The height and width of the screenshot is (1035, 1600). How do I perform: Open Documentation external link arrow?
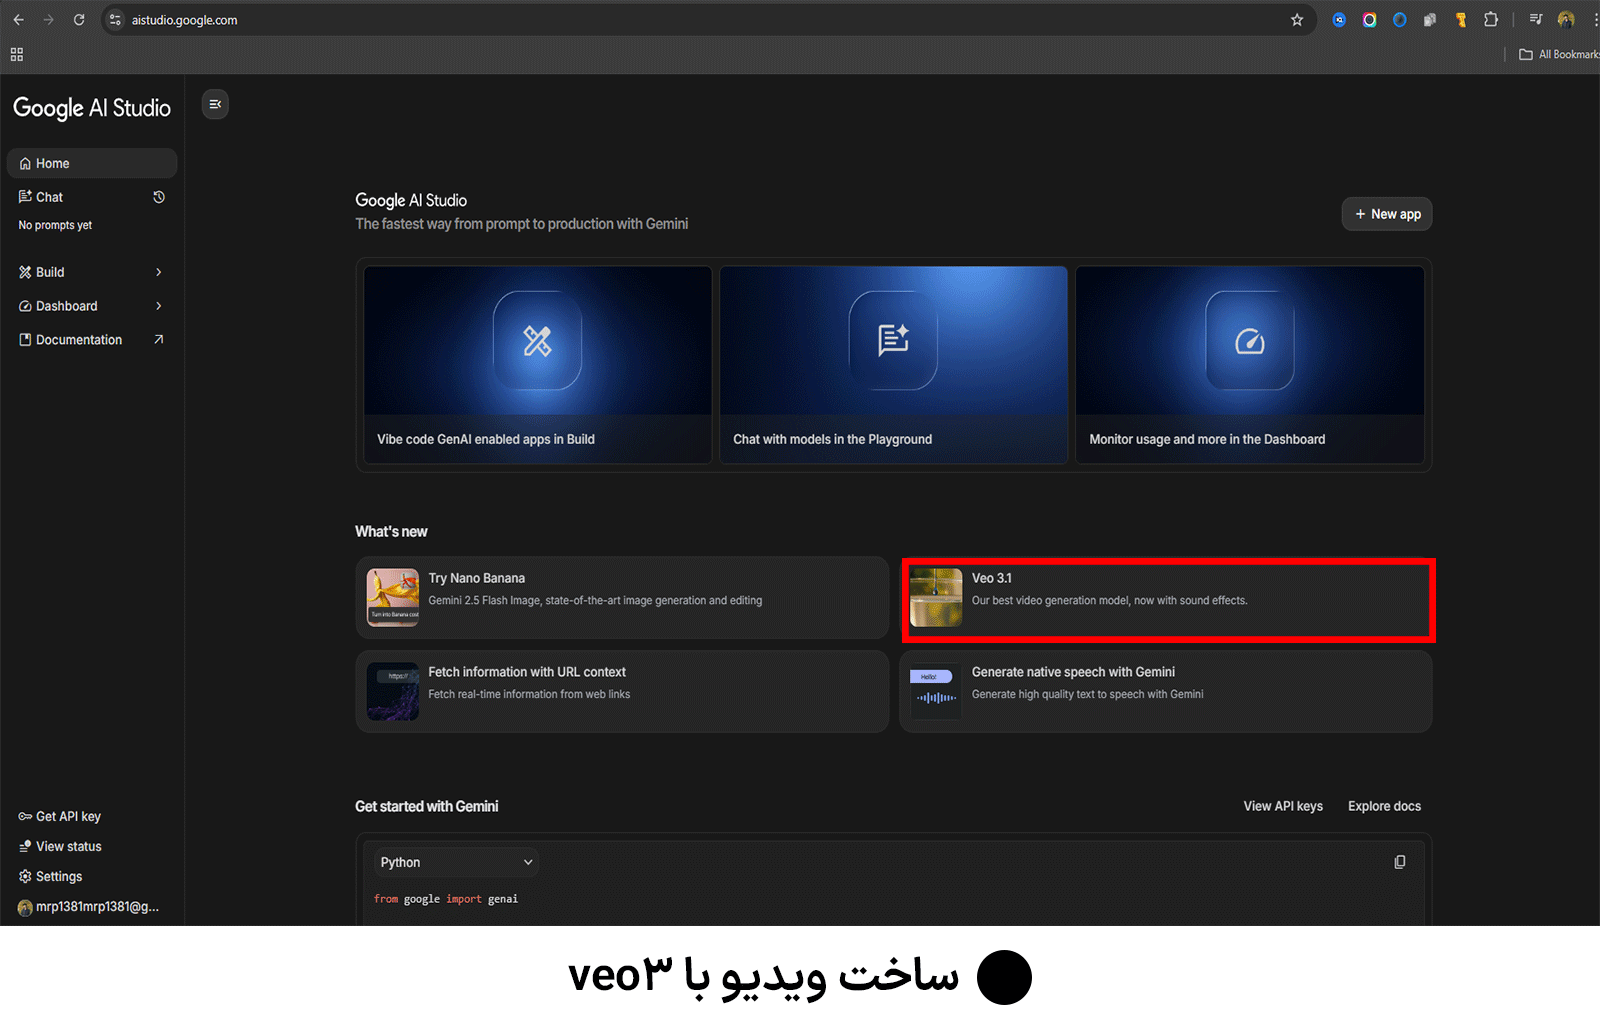tap(158, 340)
